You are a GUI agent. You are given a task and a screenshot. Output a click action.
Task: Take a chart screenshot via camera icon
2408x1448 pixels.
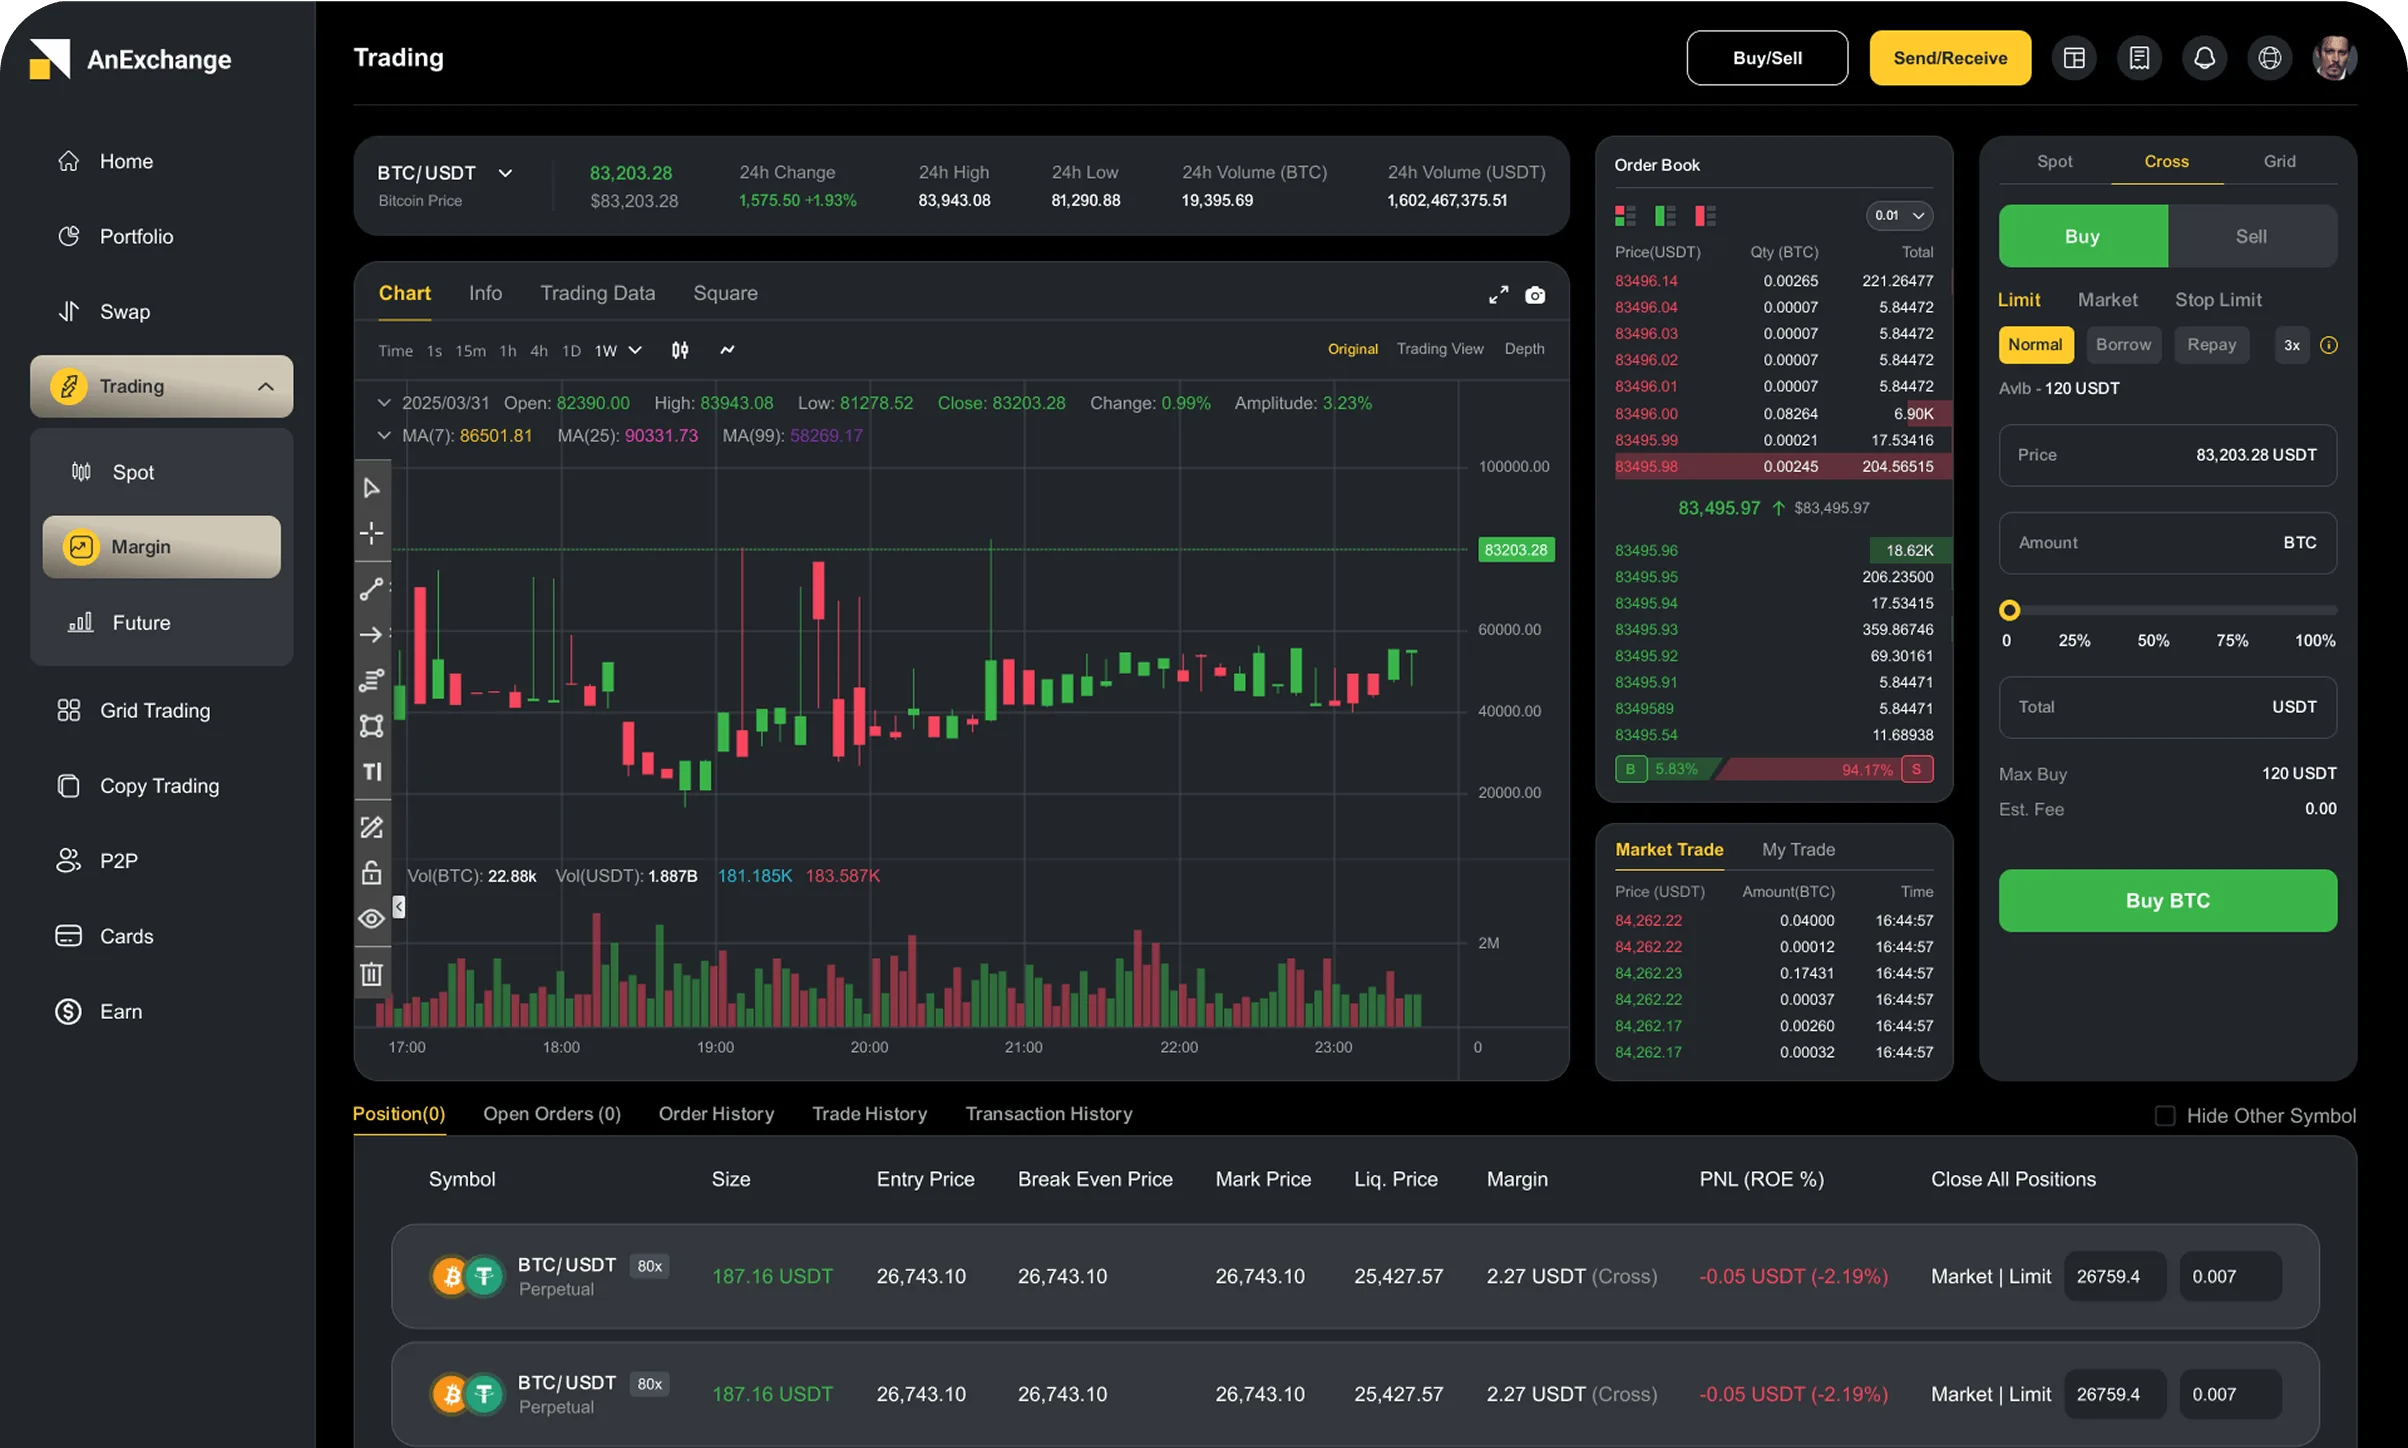click(1535, 295)
